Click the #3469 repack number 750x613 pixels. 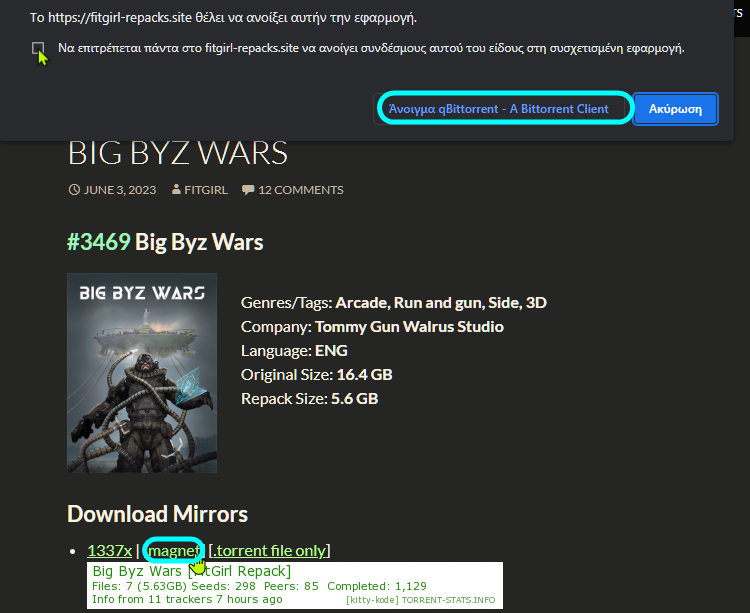point(99,242)
